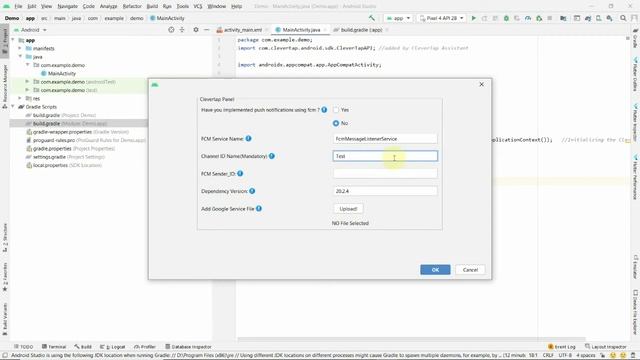This screenshot has width=640, height=360.
Task: Open the TODO tool window
Action: point(23,347)
